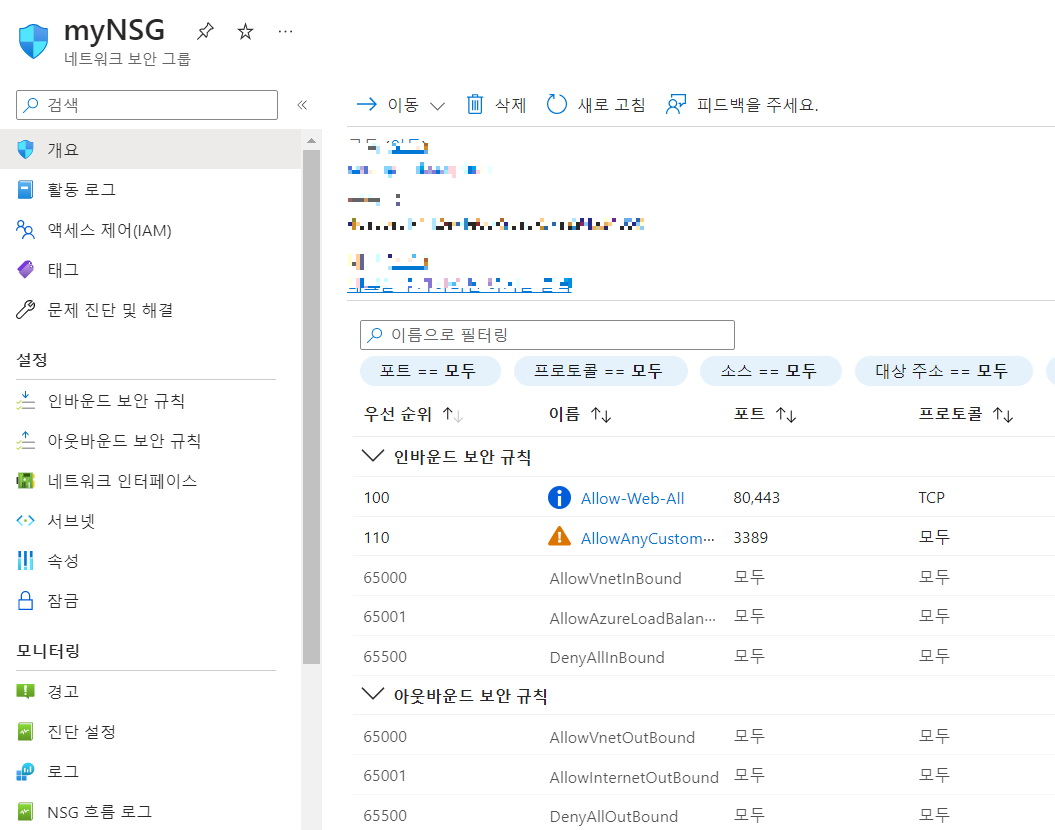Open 잠금 lock icon in sidebar

pyautogui.click(x=26, y=601)
